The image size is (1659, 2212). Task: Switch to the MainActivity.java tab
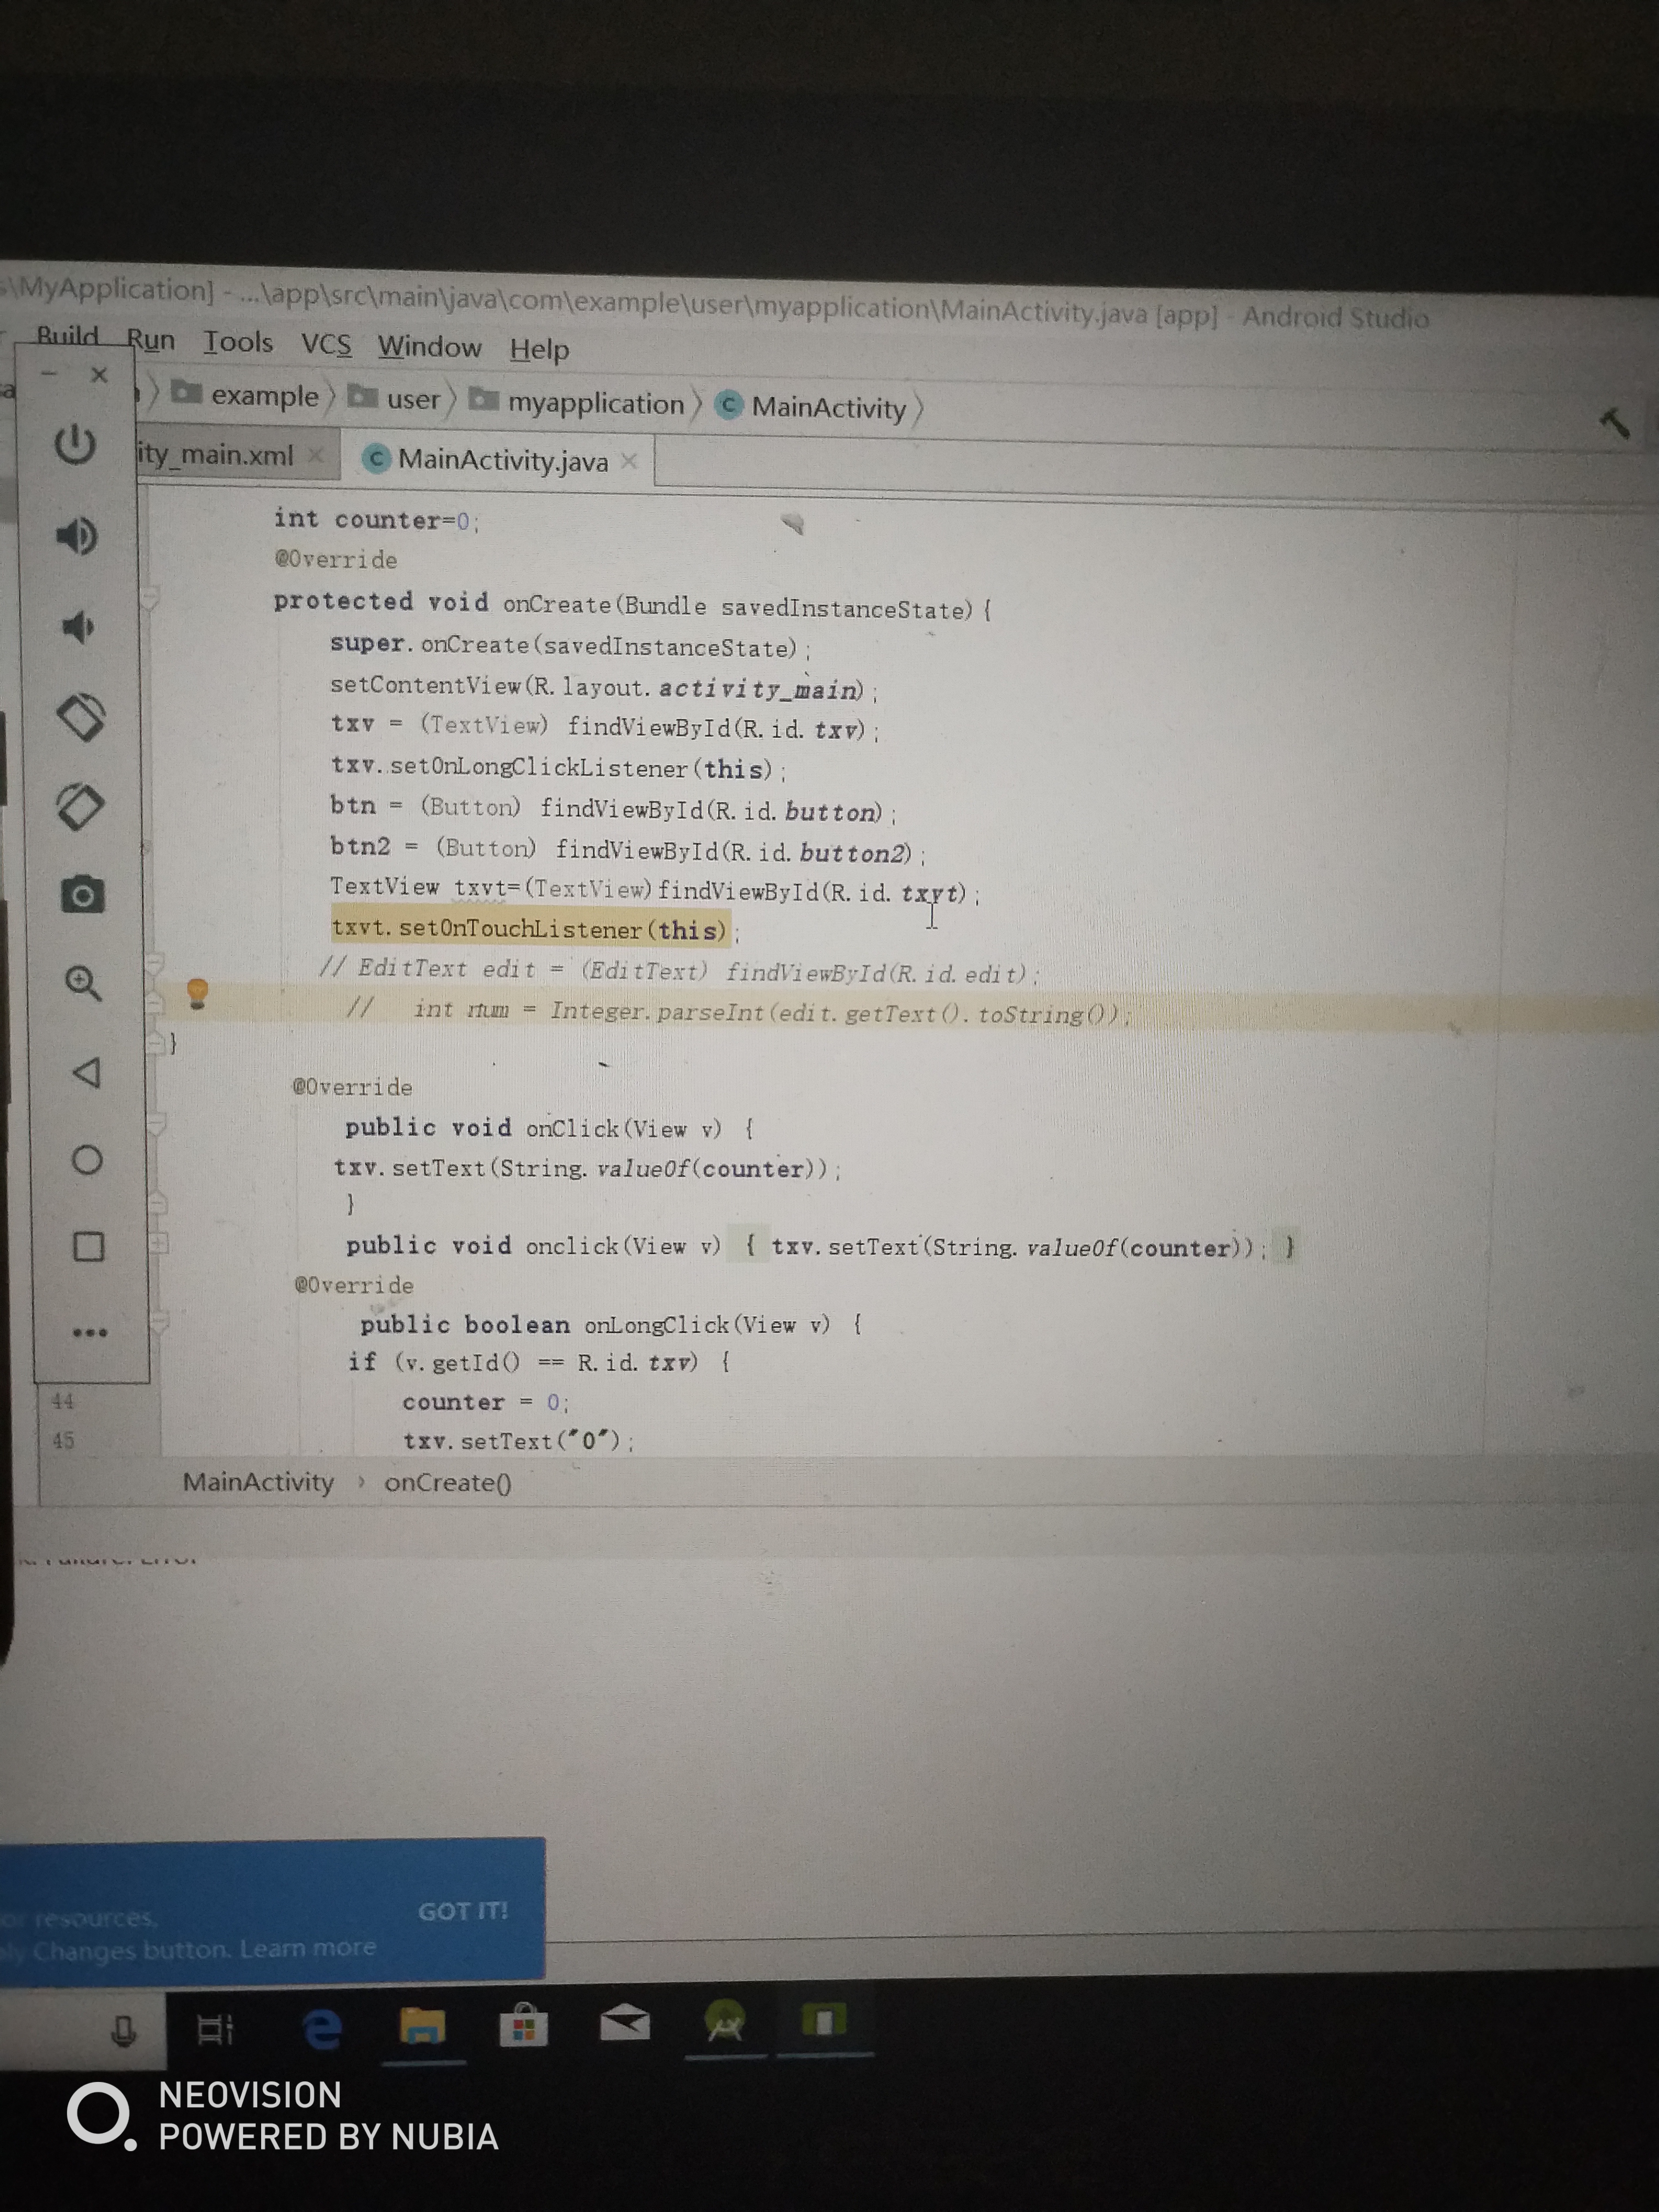click(x=502, y=460)
